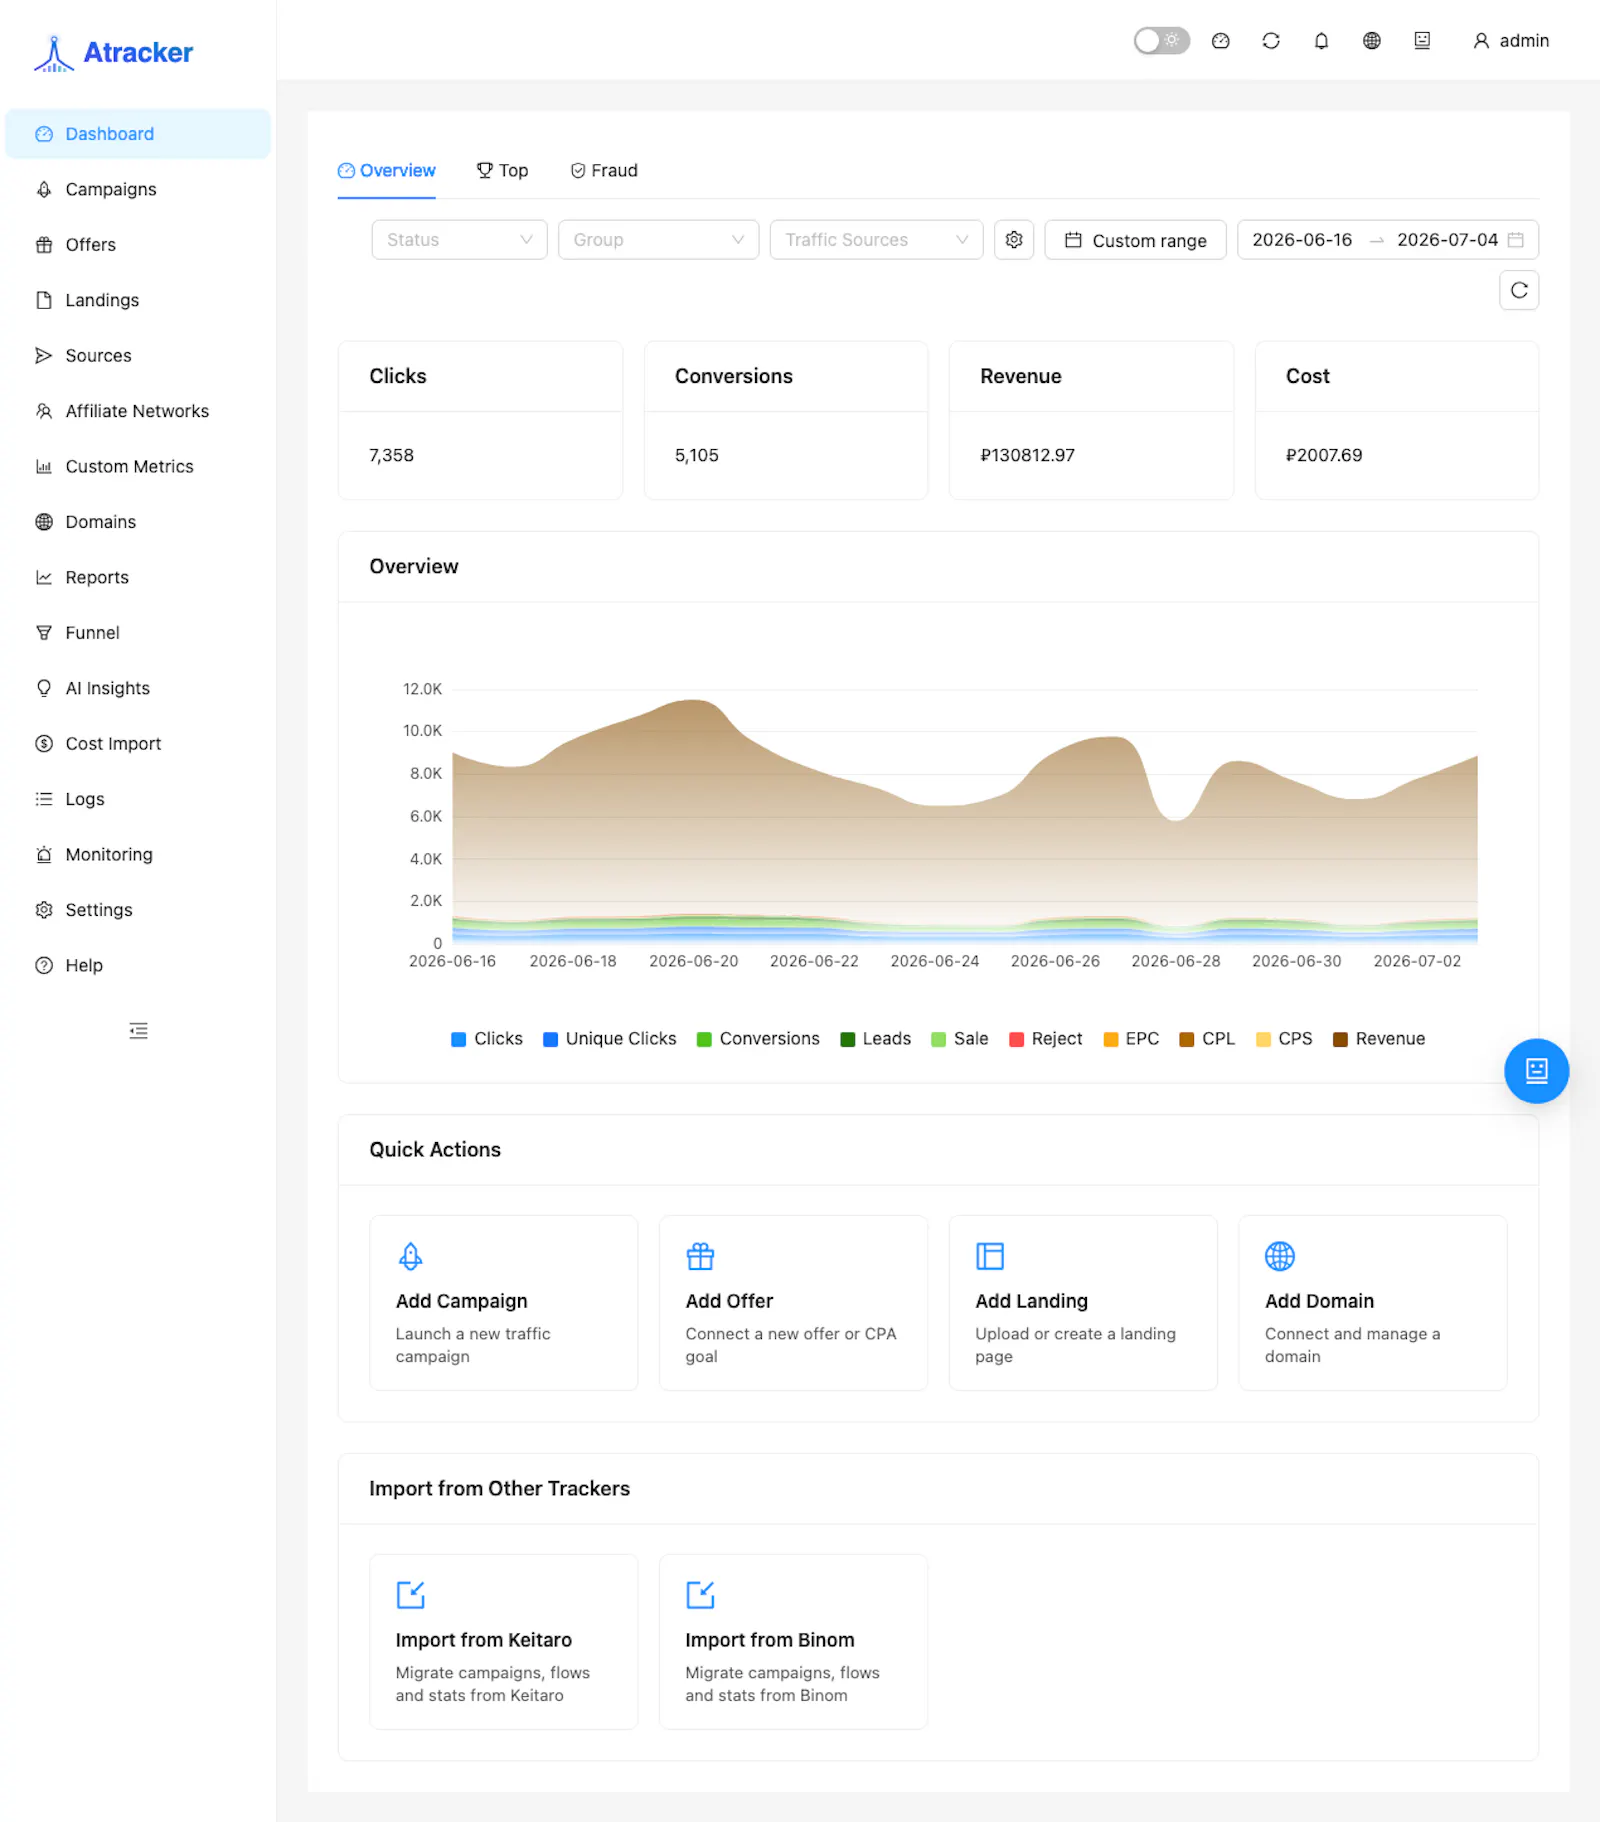Click the start date 2026-06-16 field

click(1302, 240)
